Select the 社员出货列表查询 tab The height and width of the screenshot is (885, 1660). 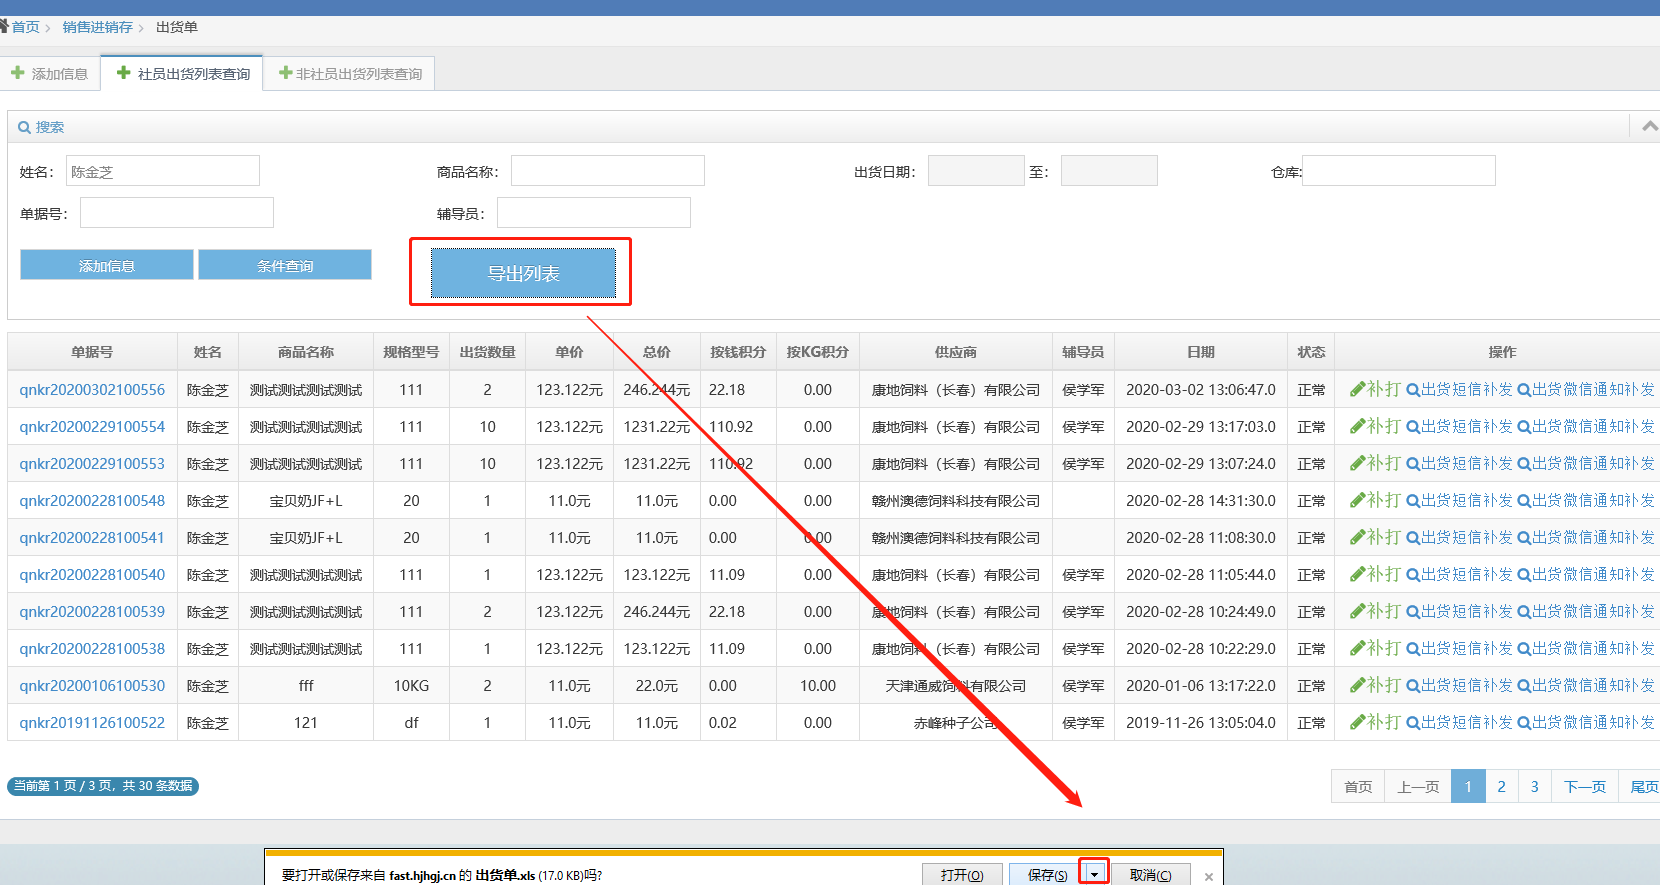point(183,74)
